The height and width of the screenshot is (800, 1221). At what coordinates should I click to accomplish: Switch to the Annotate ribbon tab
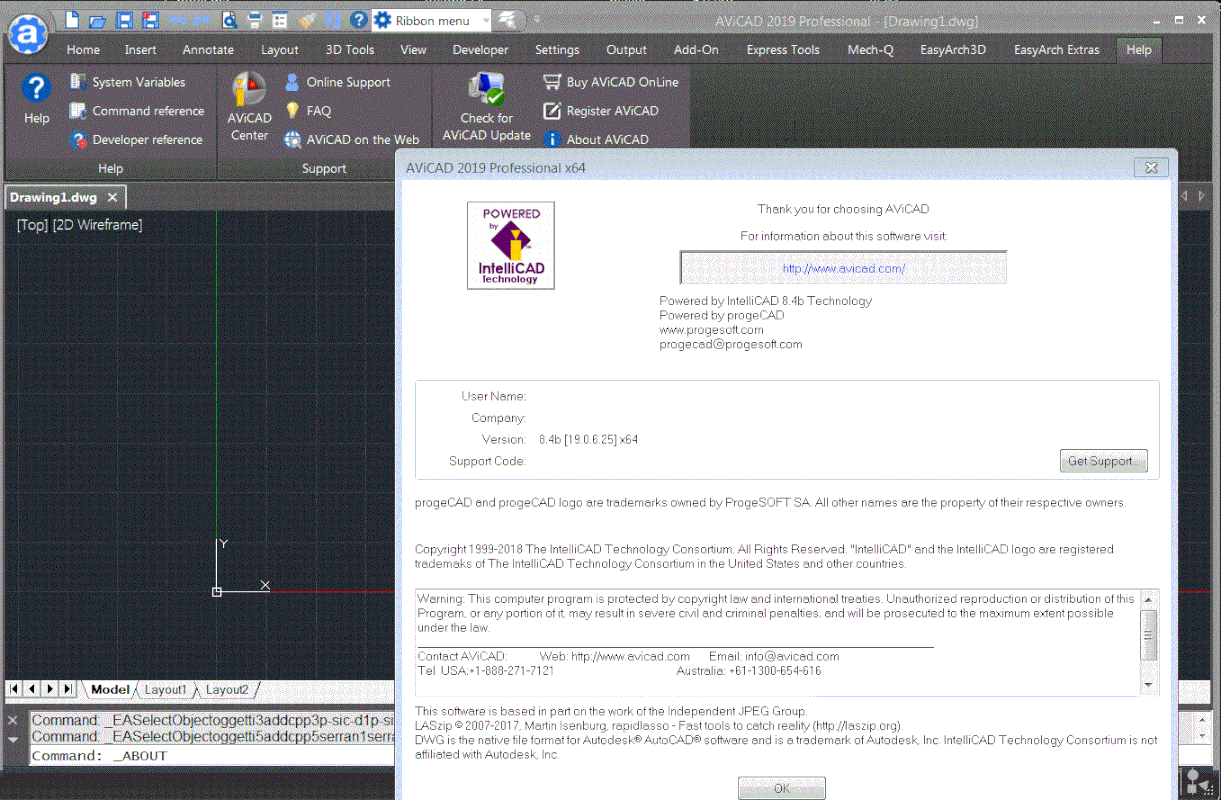(x=208, y=50)
